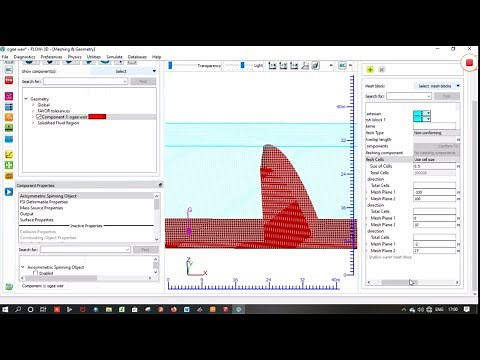Click the second axis-view icon in viewport toolbar

click(283, 66)
